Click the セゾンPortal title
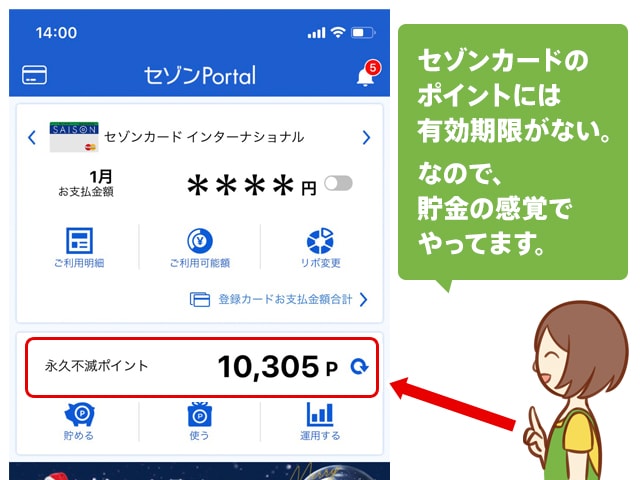 coord(200,76)
